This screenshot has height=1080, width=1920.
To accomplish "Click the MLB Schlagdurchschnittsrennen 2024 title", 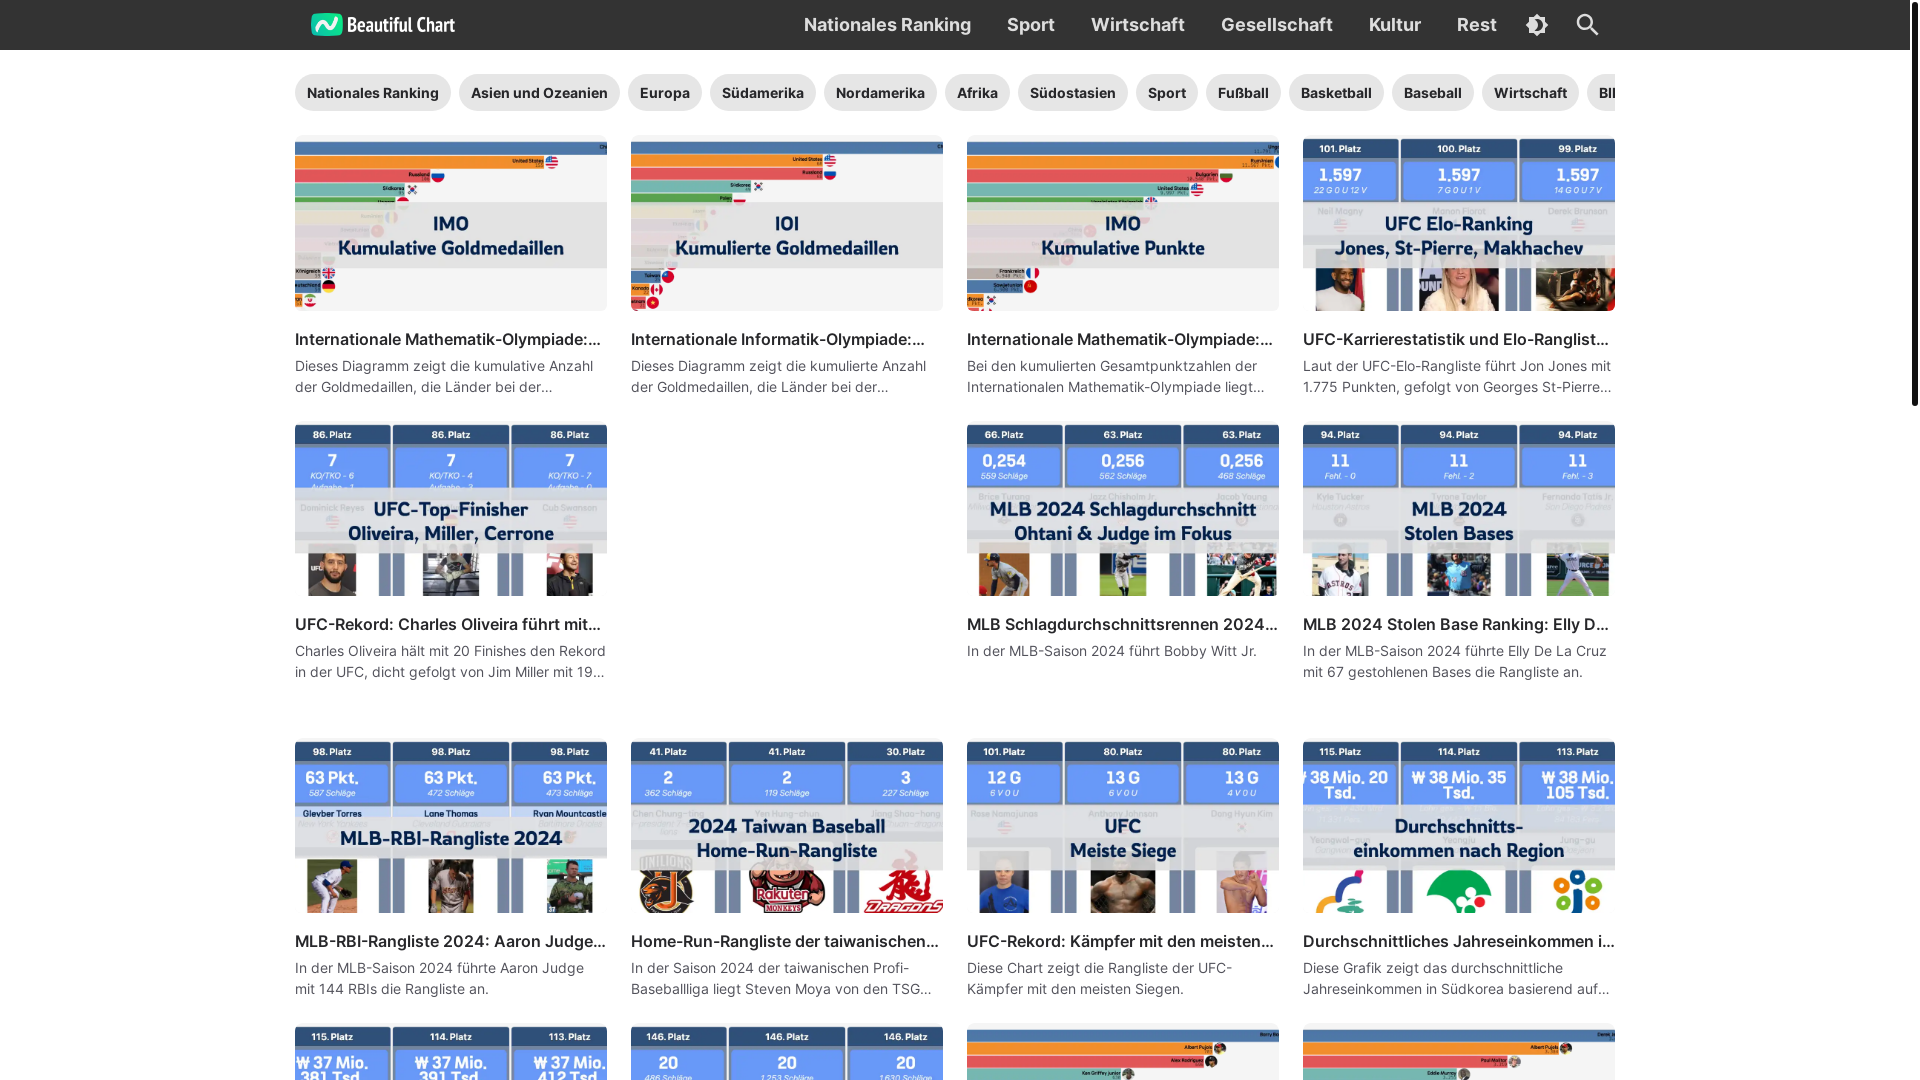I will (x=1122, y=624).
